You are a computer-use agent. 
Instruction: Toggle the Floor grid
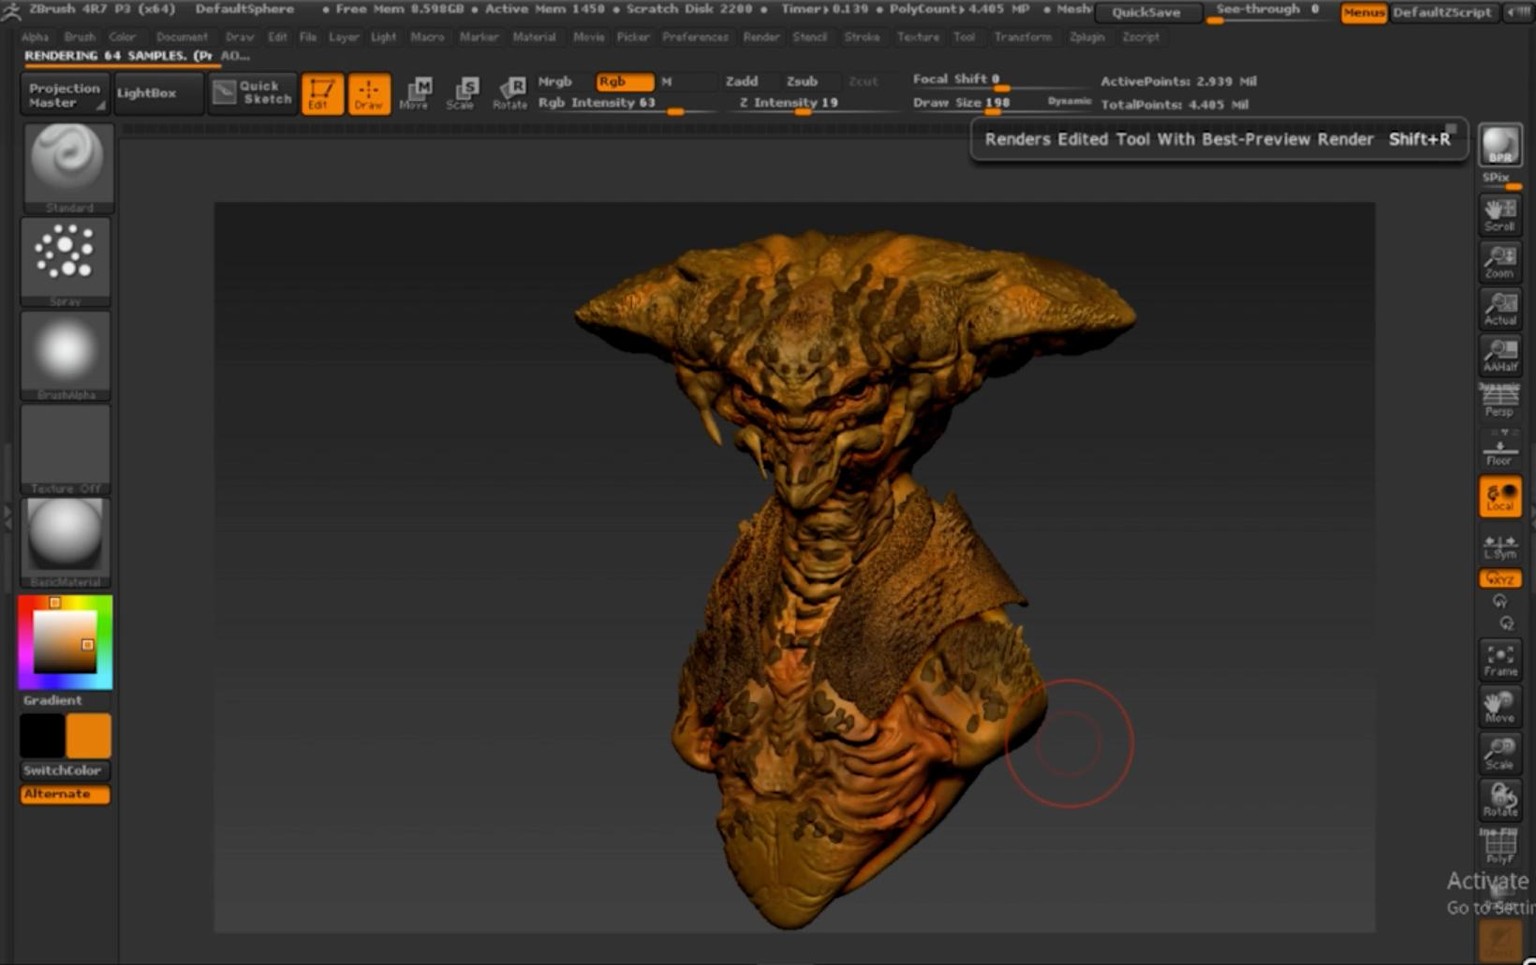1500,448
